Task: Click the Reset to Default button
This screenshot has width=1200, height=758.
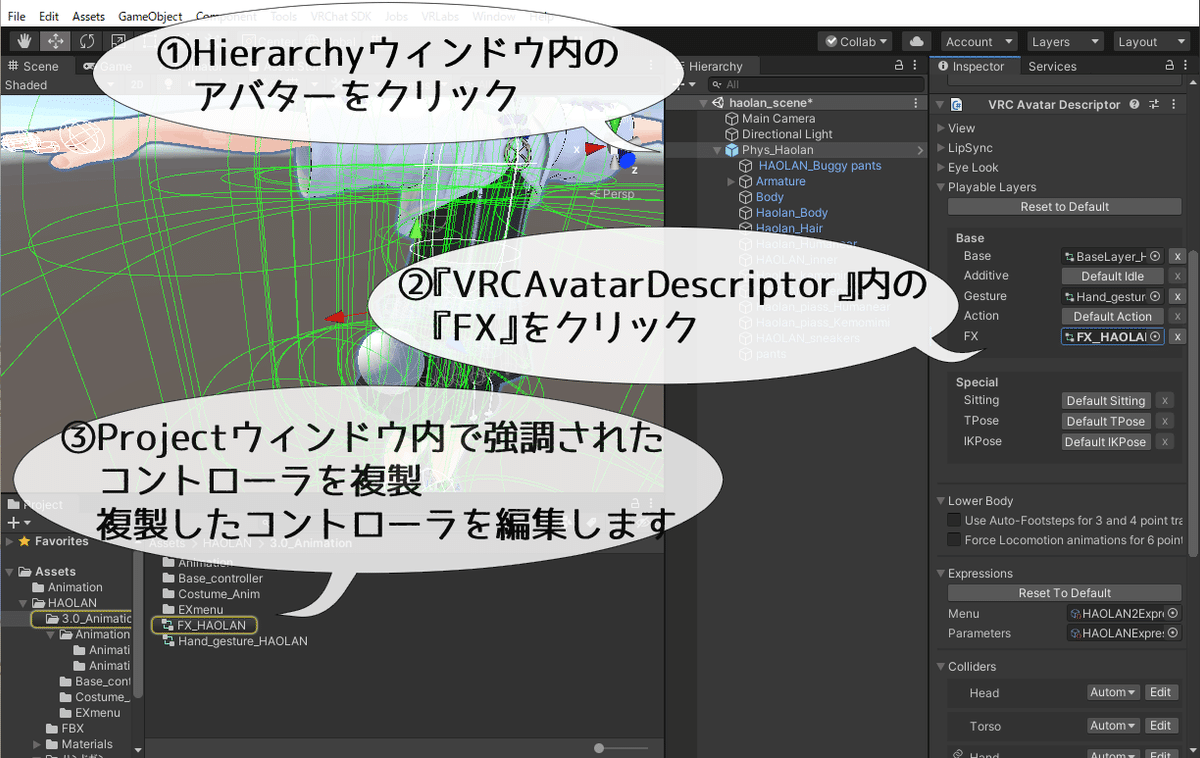Action: point(1064,207)
